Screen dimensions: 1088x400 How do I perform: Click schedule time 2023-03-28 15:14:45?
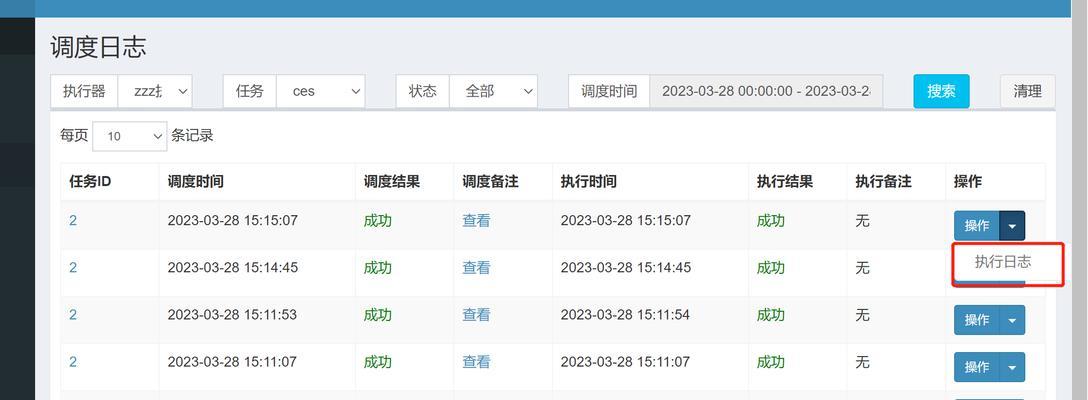click(x=232, y=267)
